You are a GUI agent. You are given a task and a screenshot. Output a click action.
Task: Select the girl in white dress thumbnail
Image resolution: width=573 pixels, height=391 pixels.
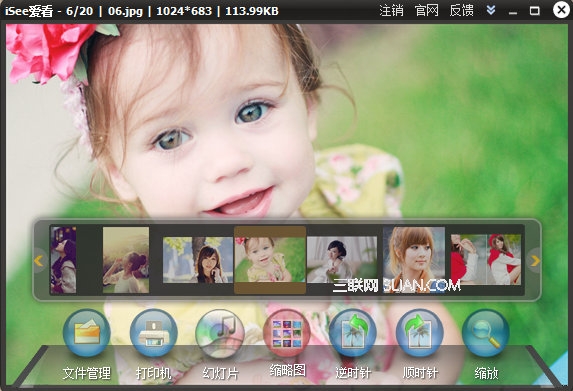[342, 259]
